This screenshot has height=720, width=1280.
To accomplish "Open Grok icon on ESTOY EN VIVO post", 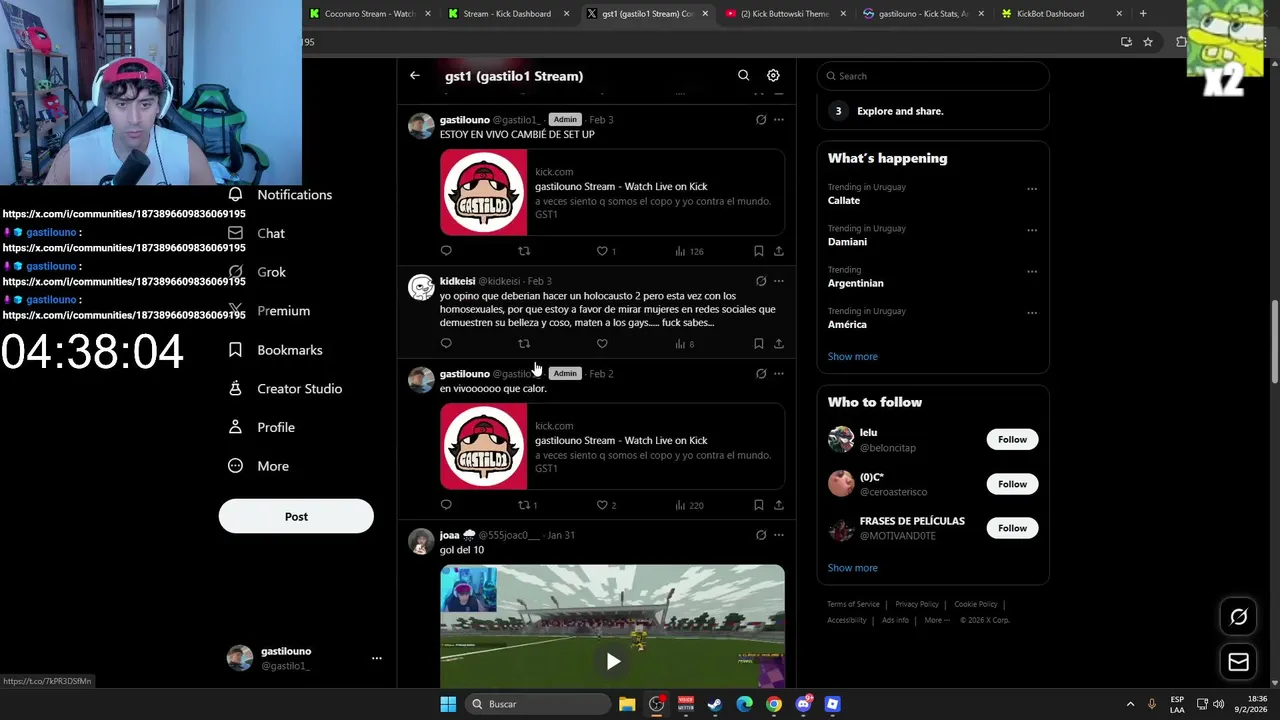I will click(x=761, y=120).
